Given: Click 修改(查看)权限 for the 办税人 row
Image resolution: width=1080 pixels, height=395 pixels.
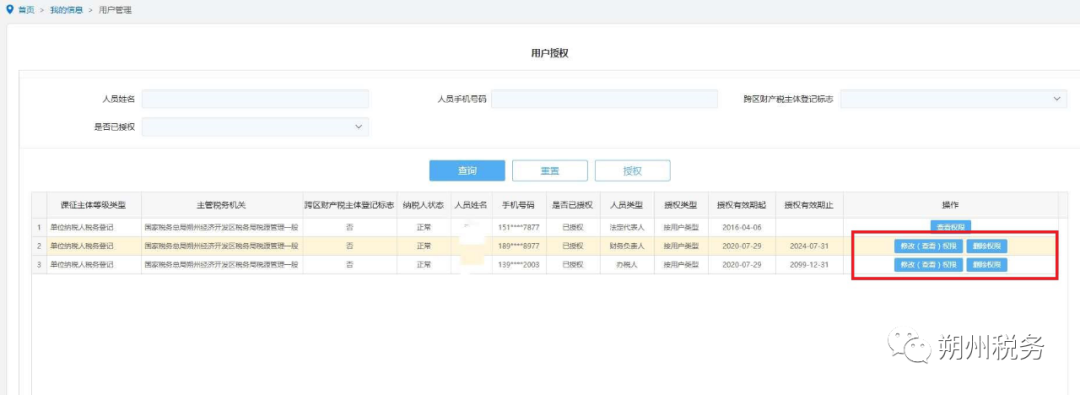Looking at the screenshot, I should tap(928, 265).
